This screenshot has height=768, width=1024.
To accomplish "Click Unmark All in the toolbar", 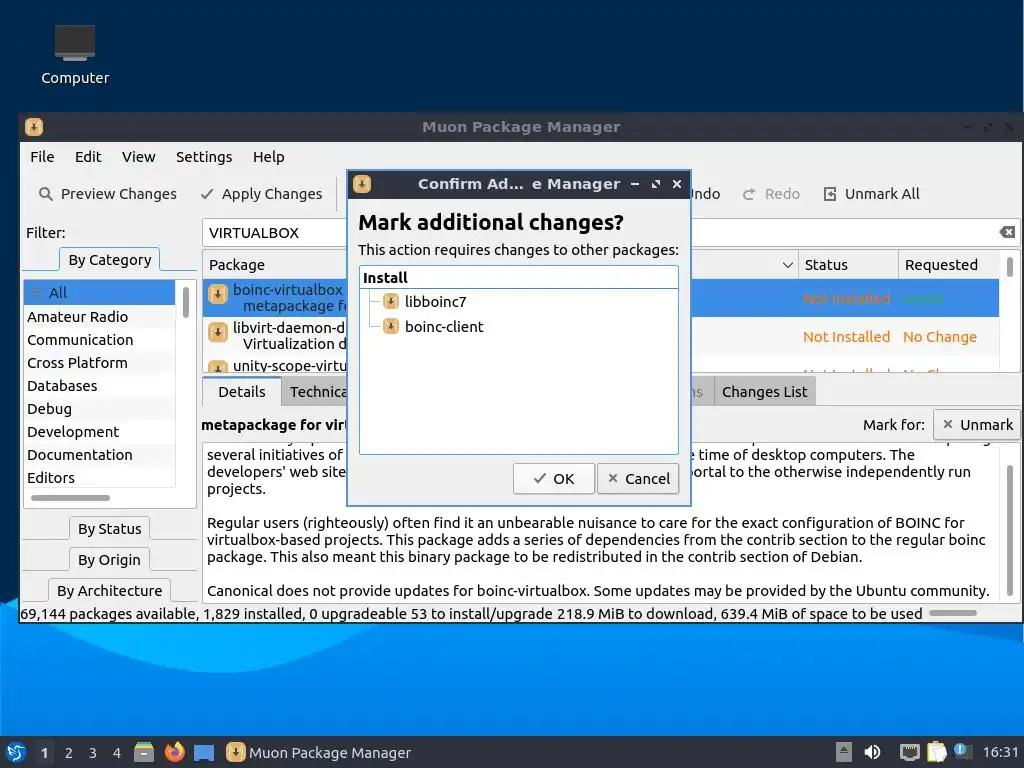I will pos(871,194).
